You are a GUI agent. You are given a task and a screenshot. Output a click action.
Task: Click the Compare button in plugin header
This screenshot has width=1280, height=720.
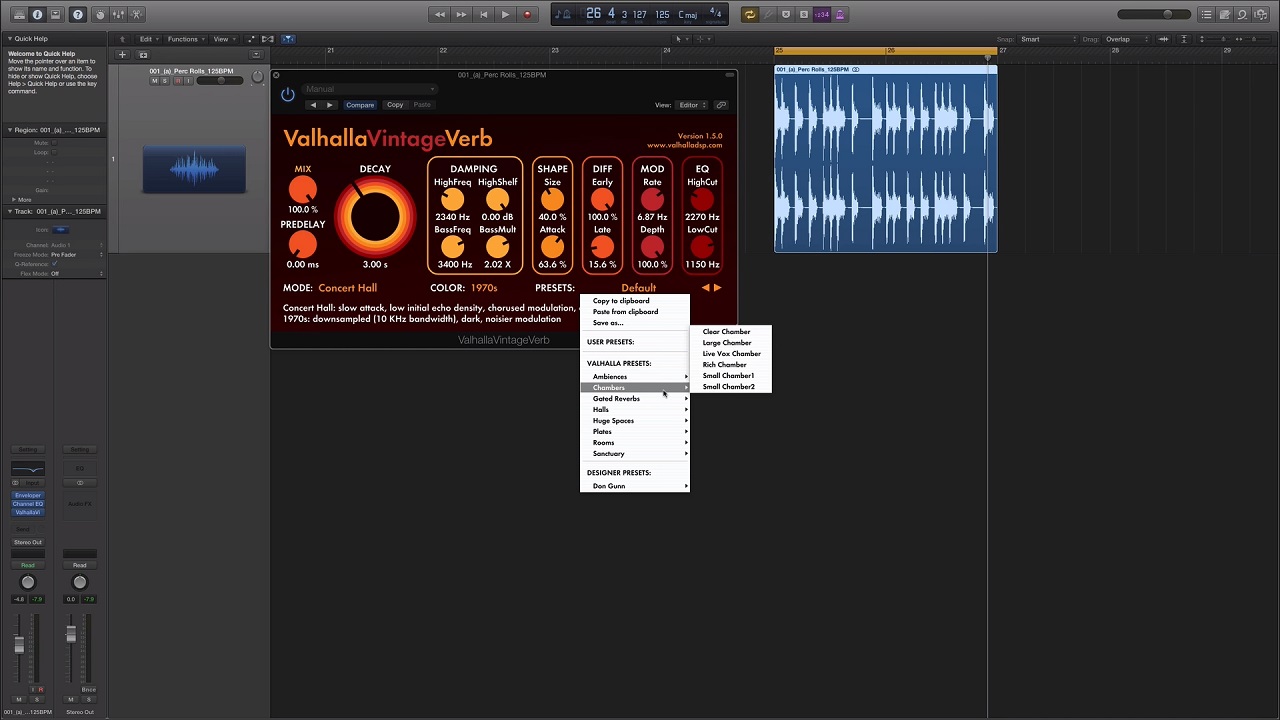360,105
